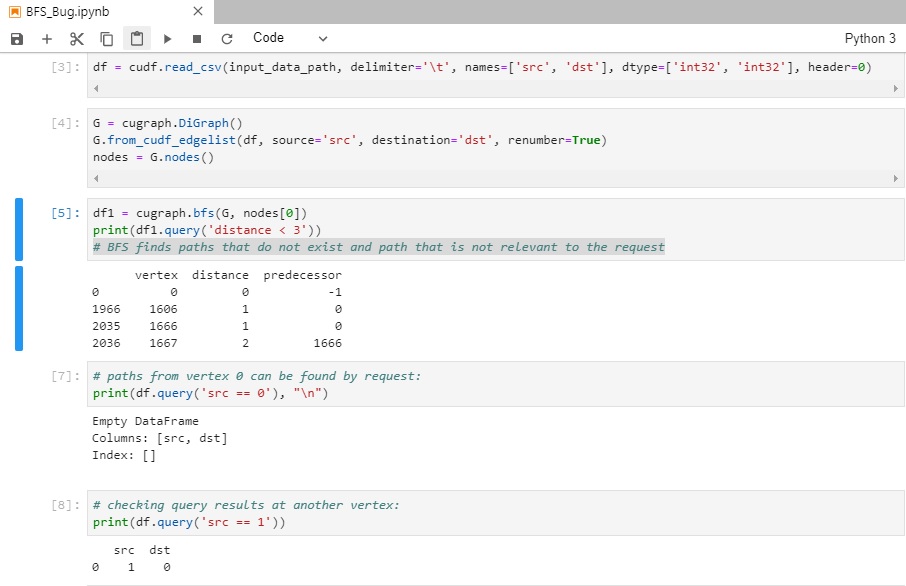
Task: Copy the selected cells
Action: (106, 38)
